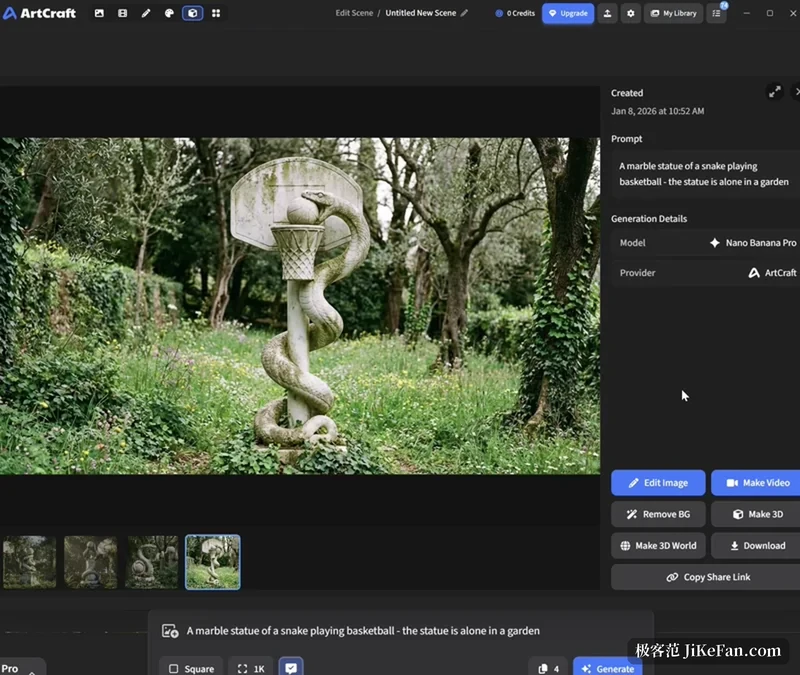Open the four-square apps grid icon
Viewport: 800px width, 675px height.
coord(216,13)
